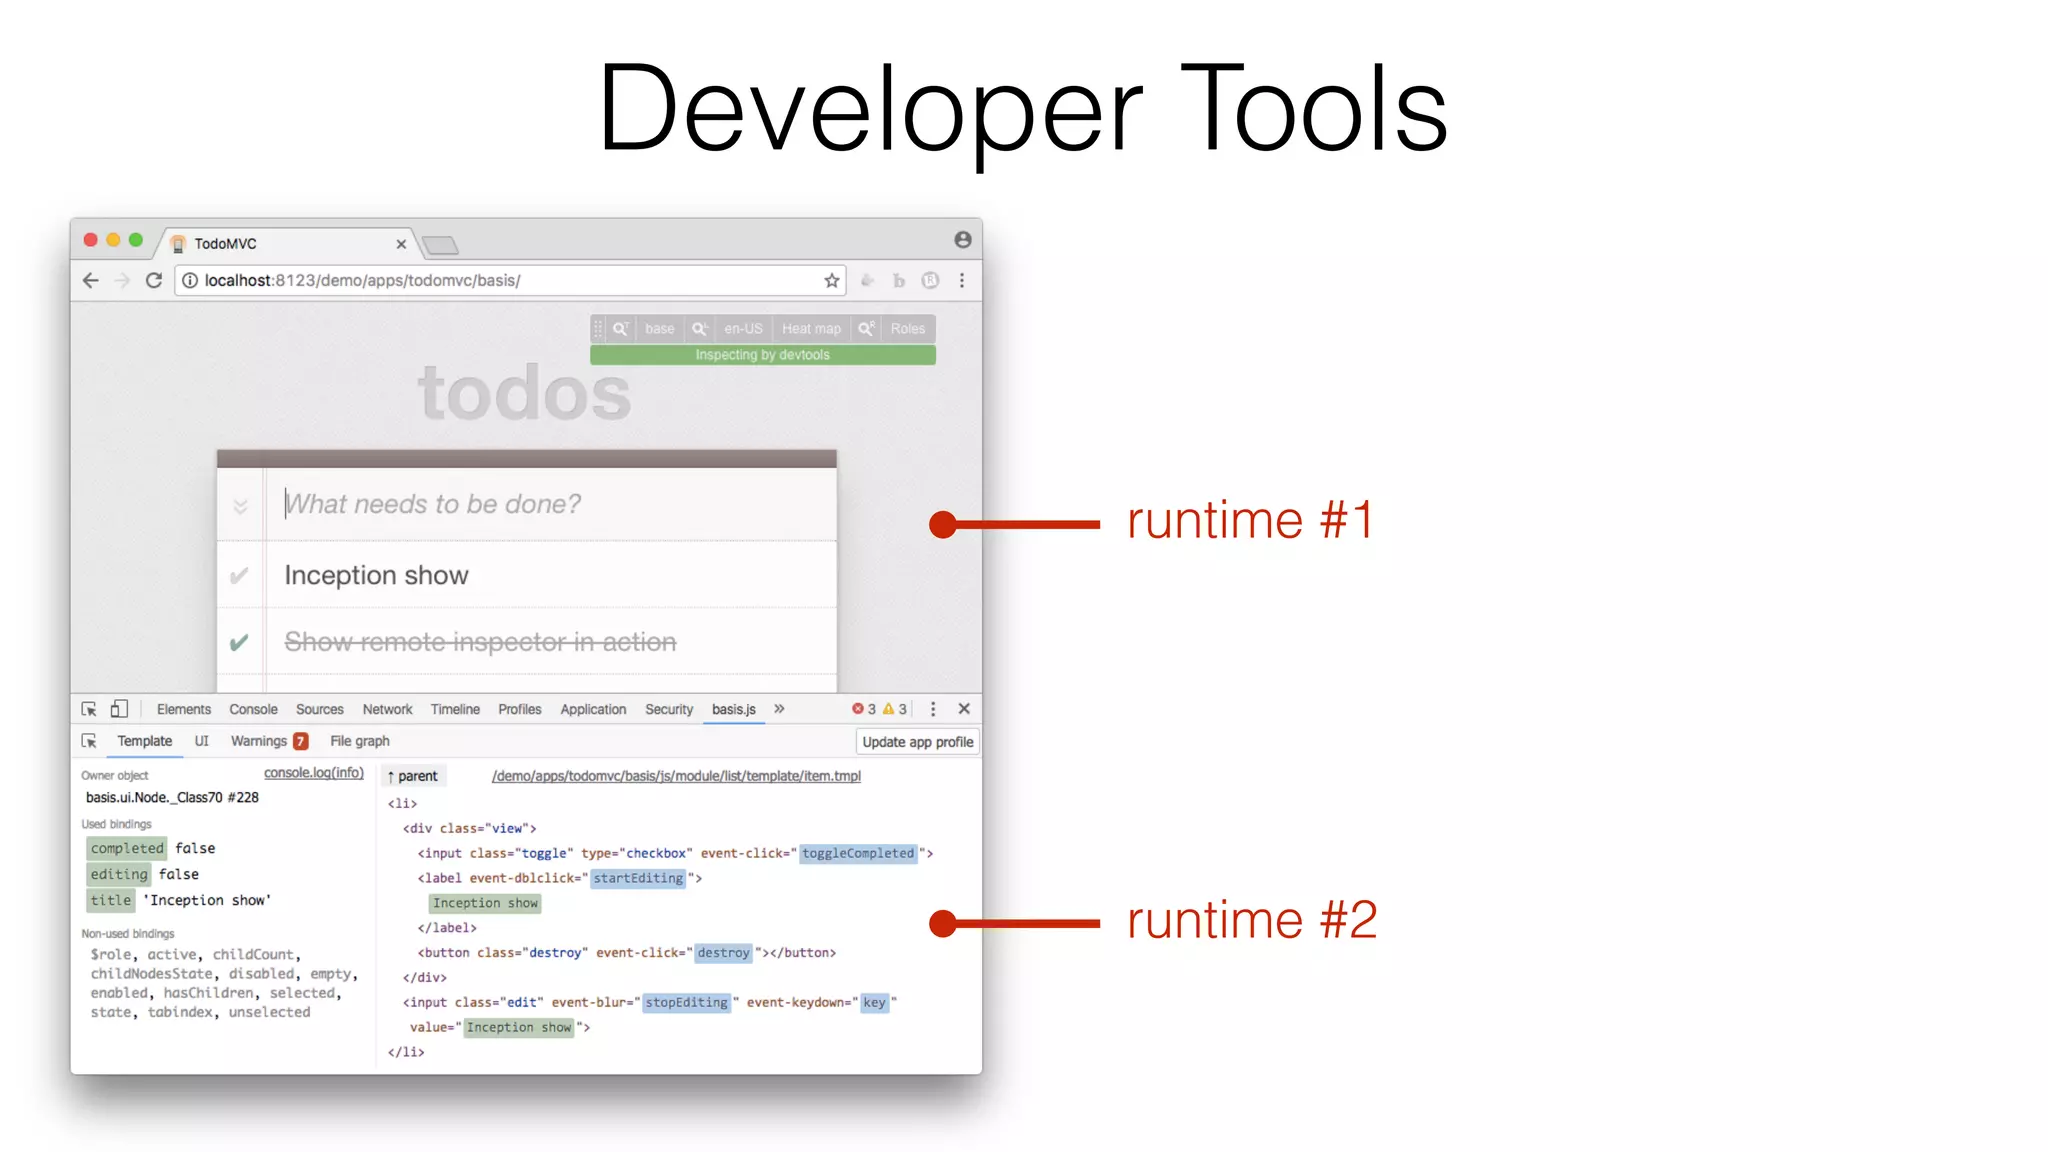Click title binding label

pos(111,900)
